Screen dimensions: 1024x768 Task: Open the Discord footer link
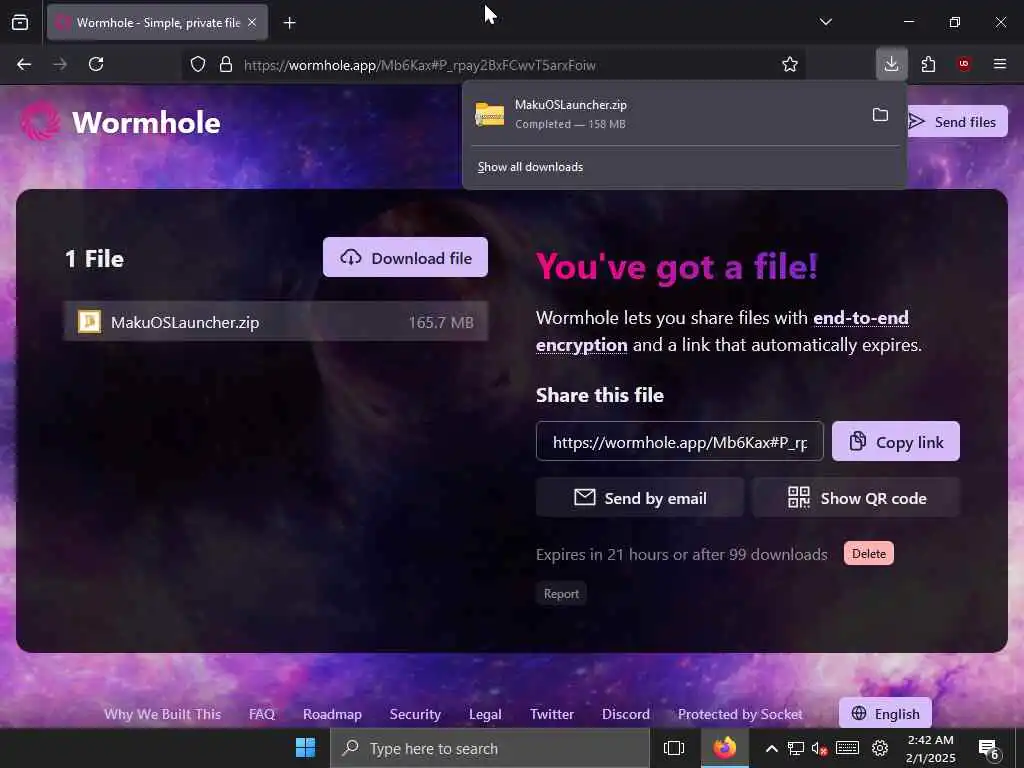click(626, 714)
